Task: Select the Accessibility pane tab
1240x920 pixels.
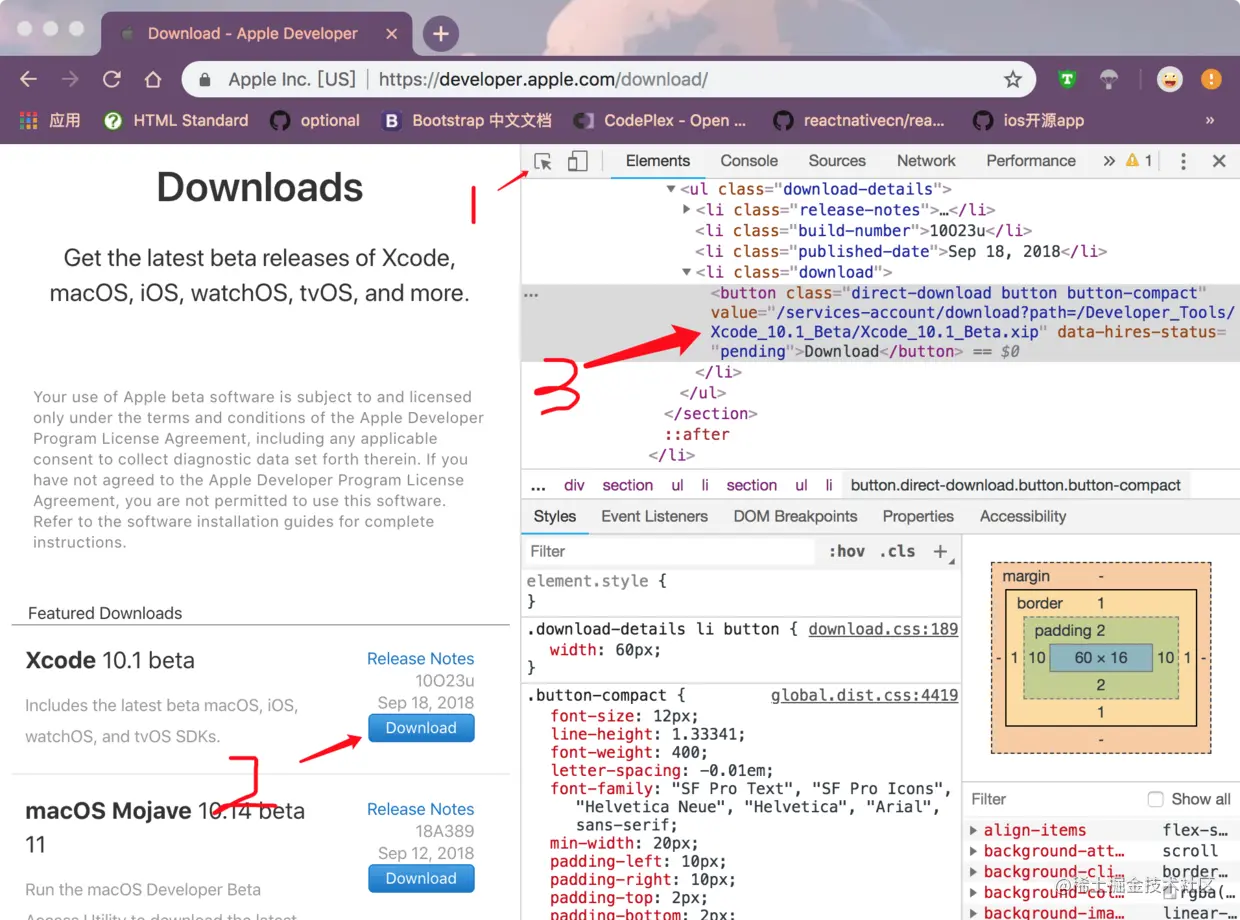Action: click(1023, 516)
